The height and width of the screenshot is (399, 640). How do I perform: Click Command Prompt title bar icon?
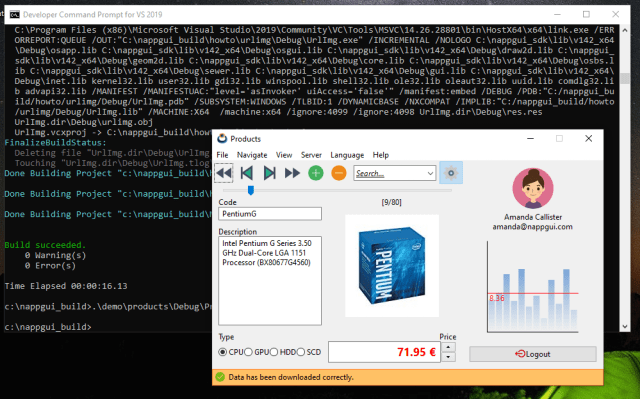pos(15,15)
